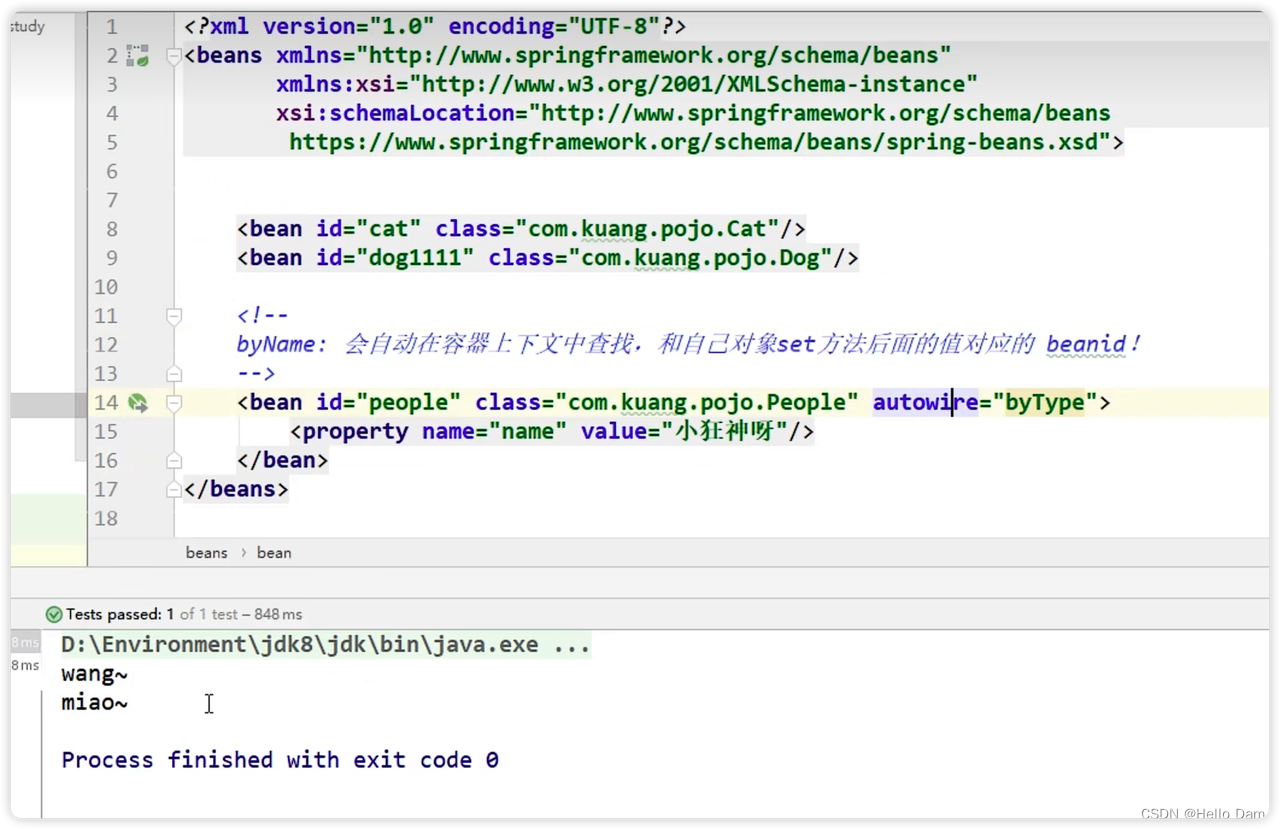Click com.kuang.pojo.People class value
Image resolution: width=1280 pixels, height=829 pixels.
point(706,403)
